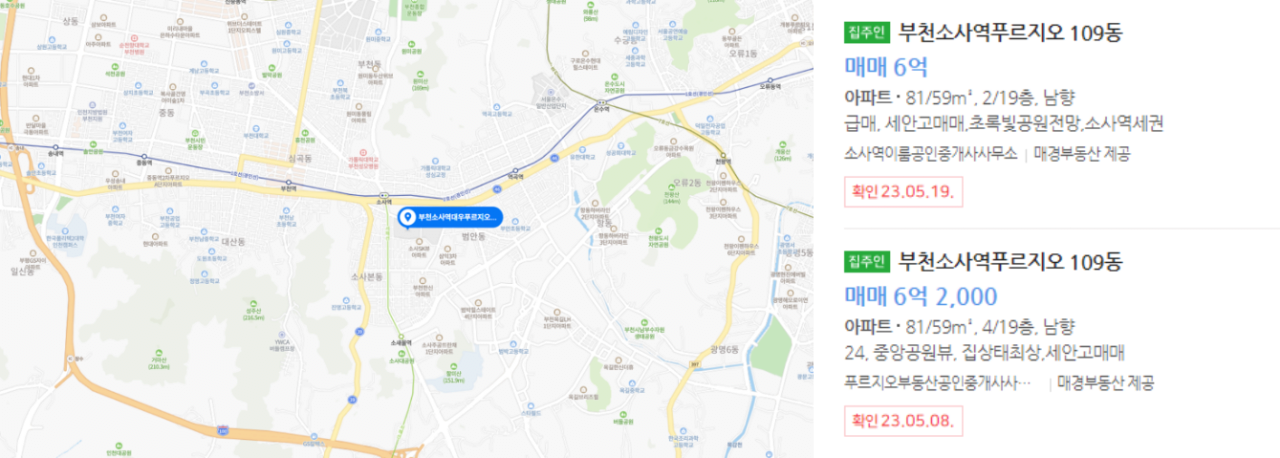The image size is (1280, 458).
Task: Click the 온수역 station marker
Action: tap(602, 102)
